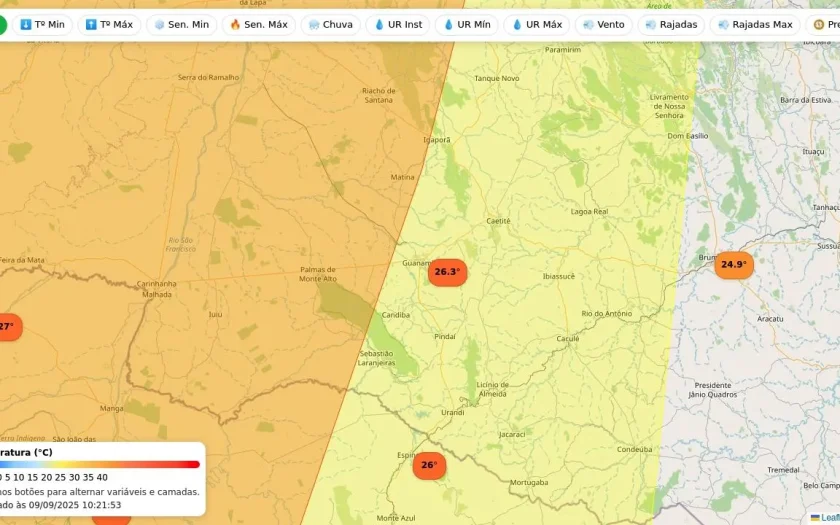Click the Lagoa Real label
This screenshot has width=840, height=525.
589,212
